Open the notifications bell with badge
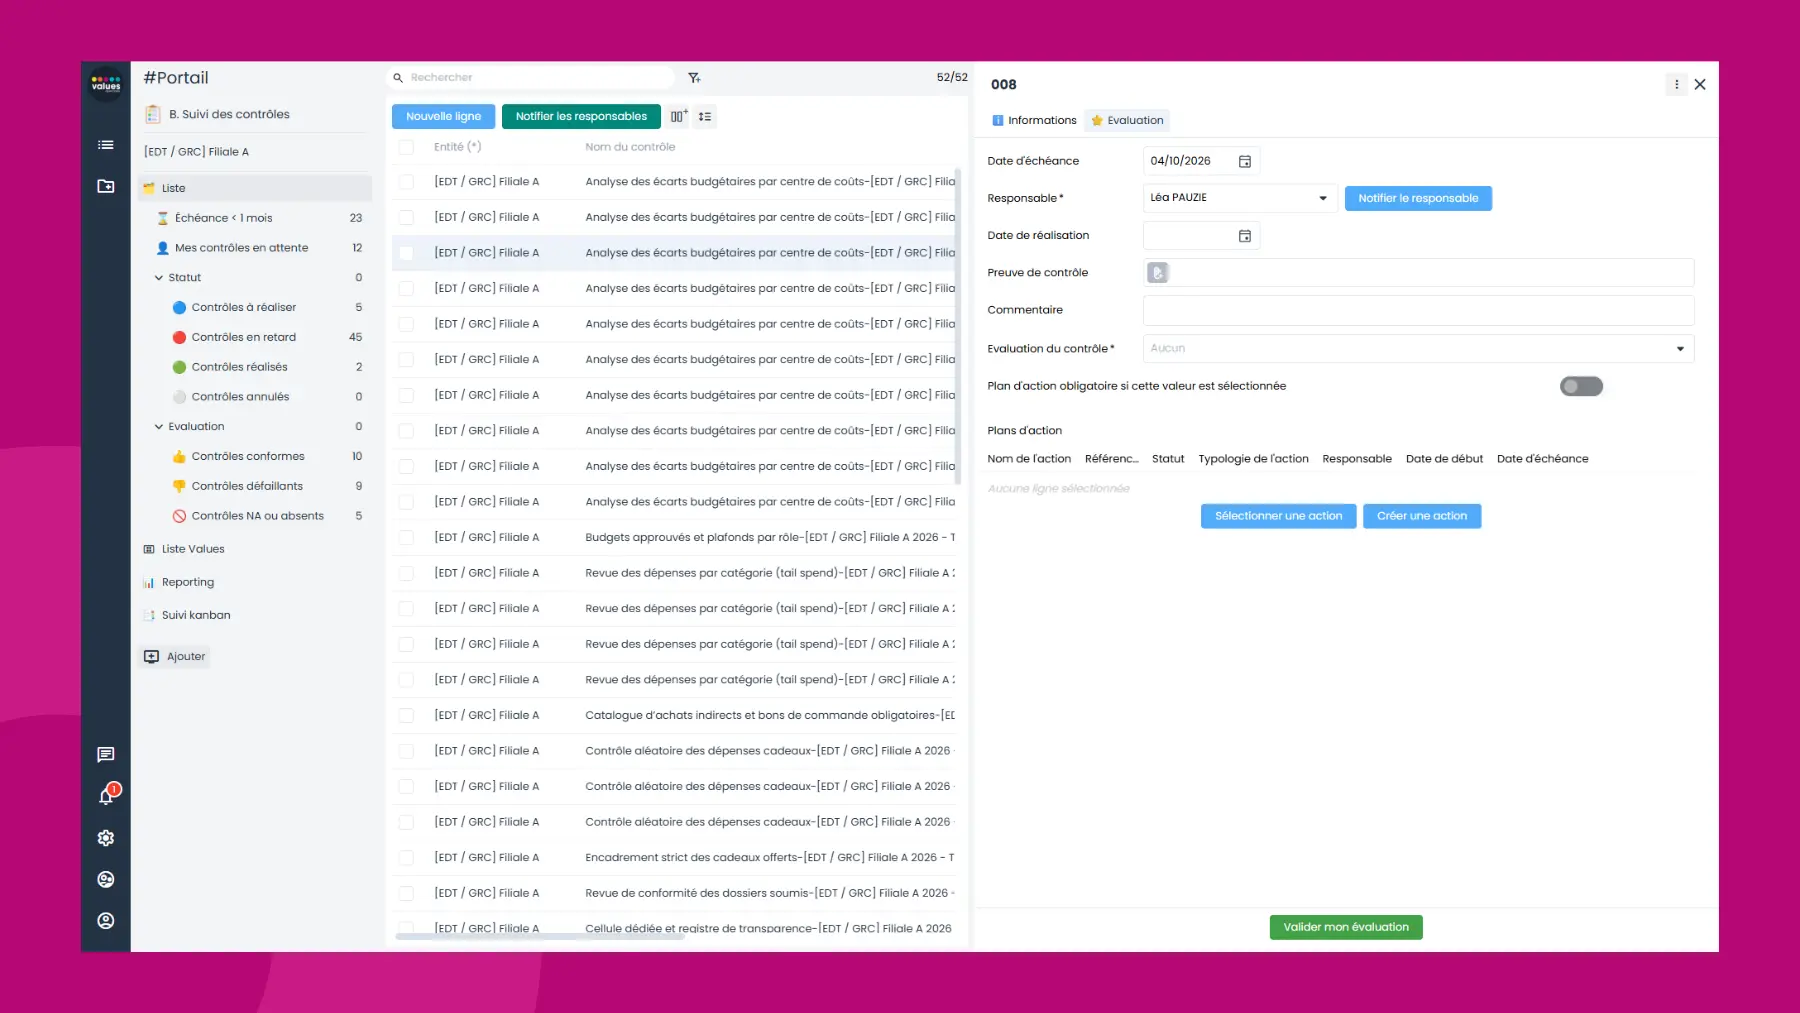 pos(105,796)
